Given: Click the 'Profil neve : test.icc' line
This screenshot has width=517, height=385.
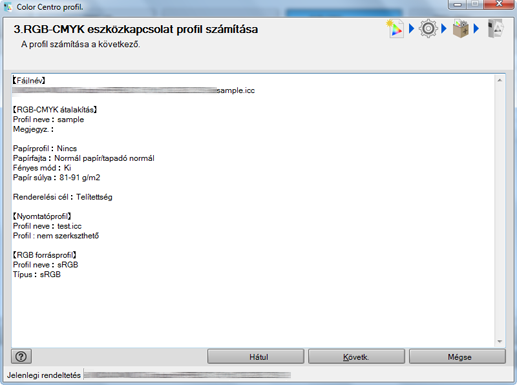Looking at the screenshot, I should (x=47, y=226).
